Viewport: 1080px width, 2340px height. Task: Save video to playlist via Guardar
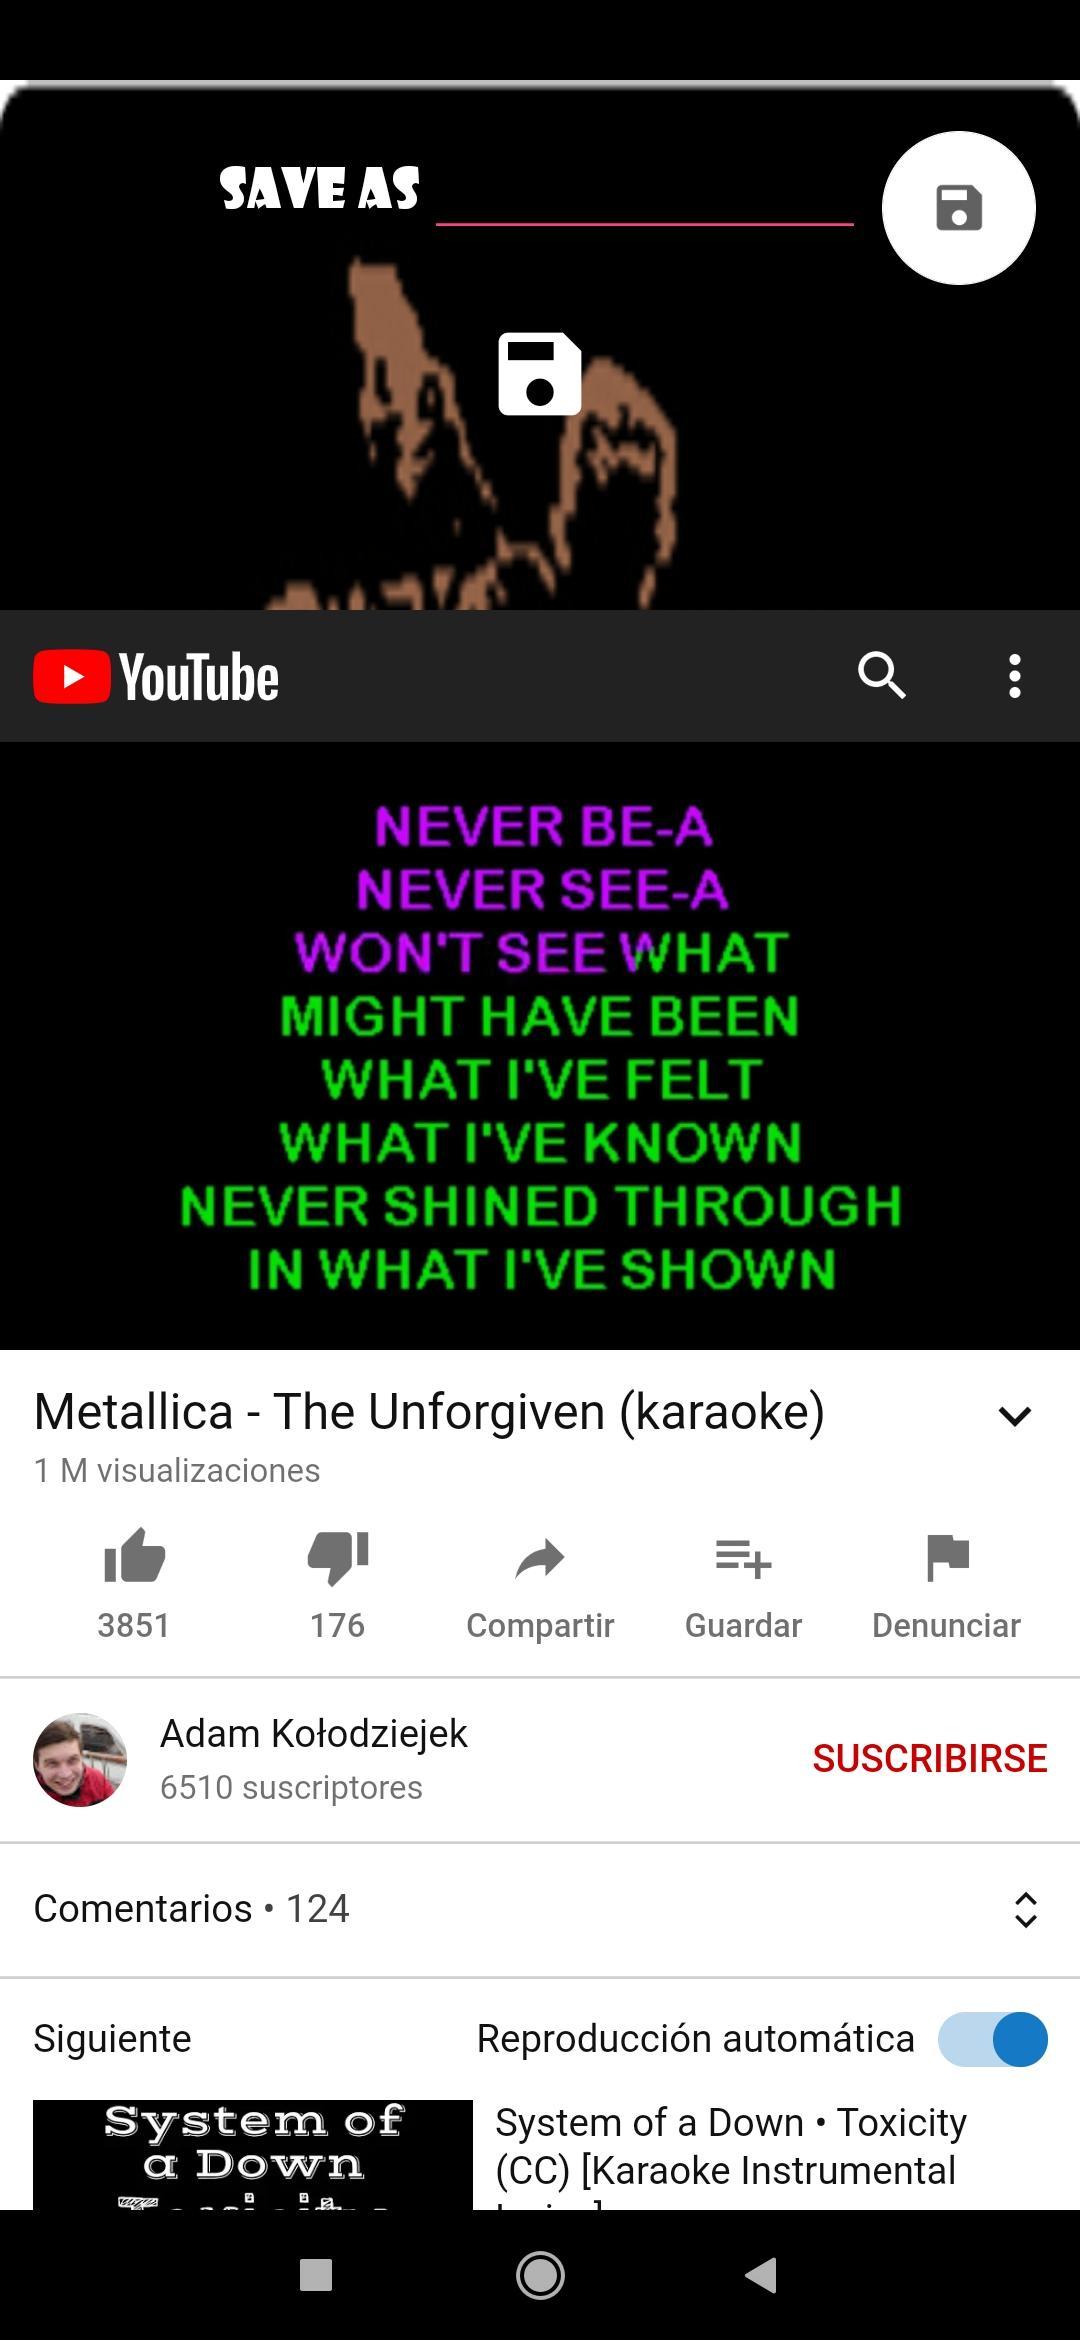(743, 1584)
